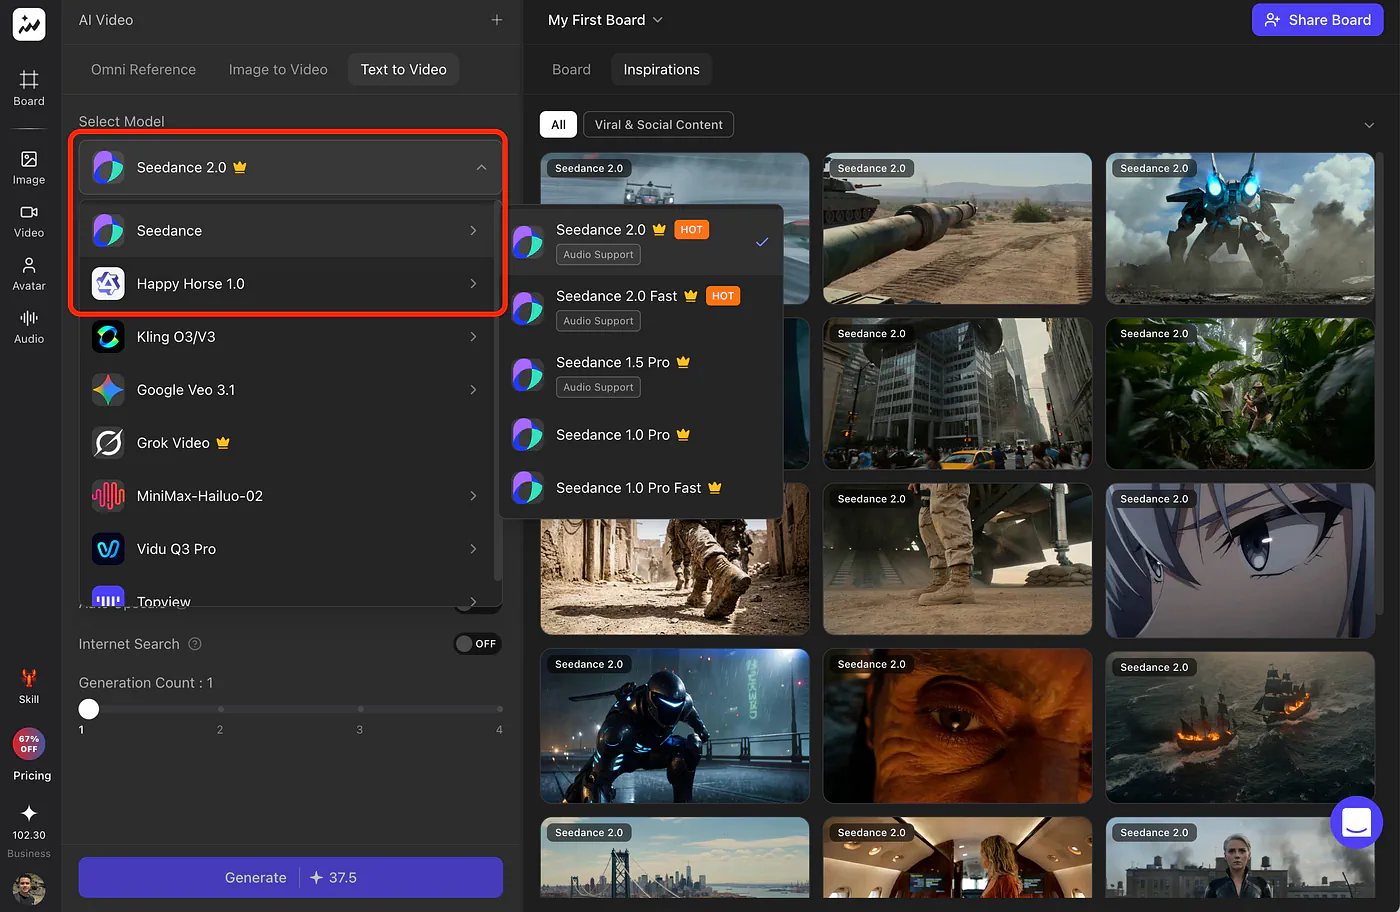Open the tank cannon desert thumbnail
The height and width of the screenshot is (912, 1400).
[957, 228]
